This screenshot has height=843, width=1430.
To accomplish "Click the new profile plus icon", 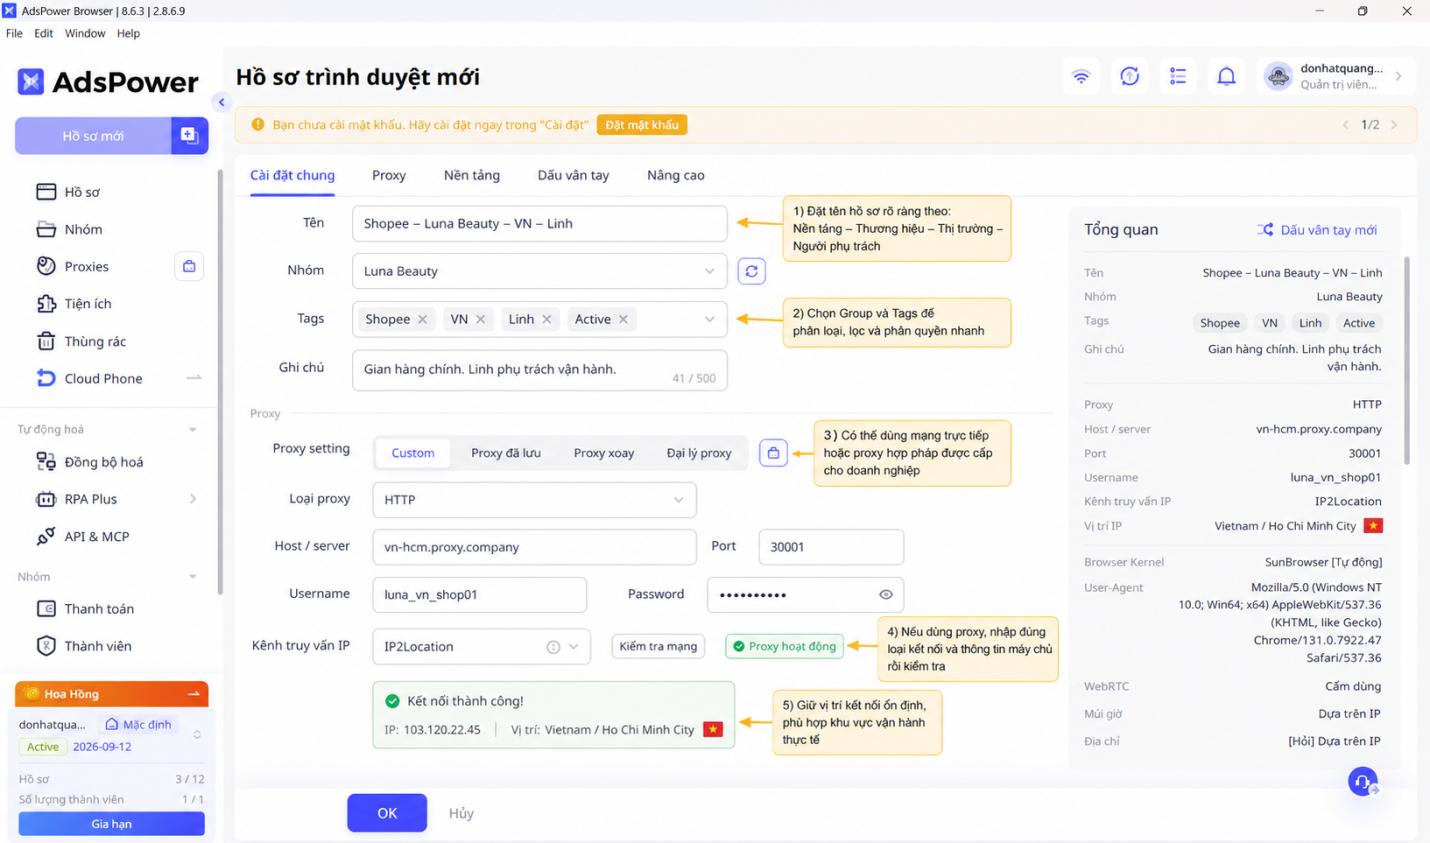I will [x=189, y=136].
